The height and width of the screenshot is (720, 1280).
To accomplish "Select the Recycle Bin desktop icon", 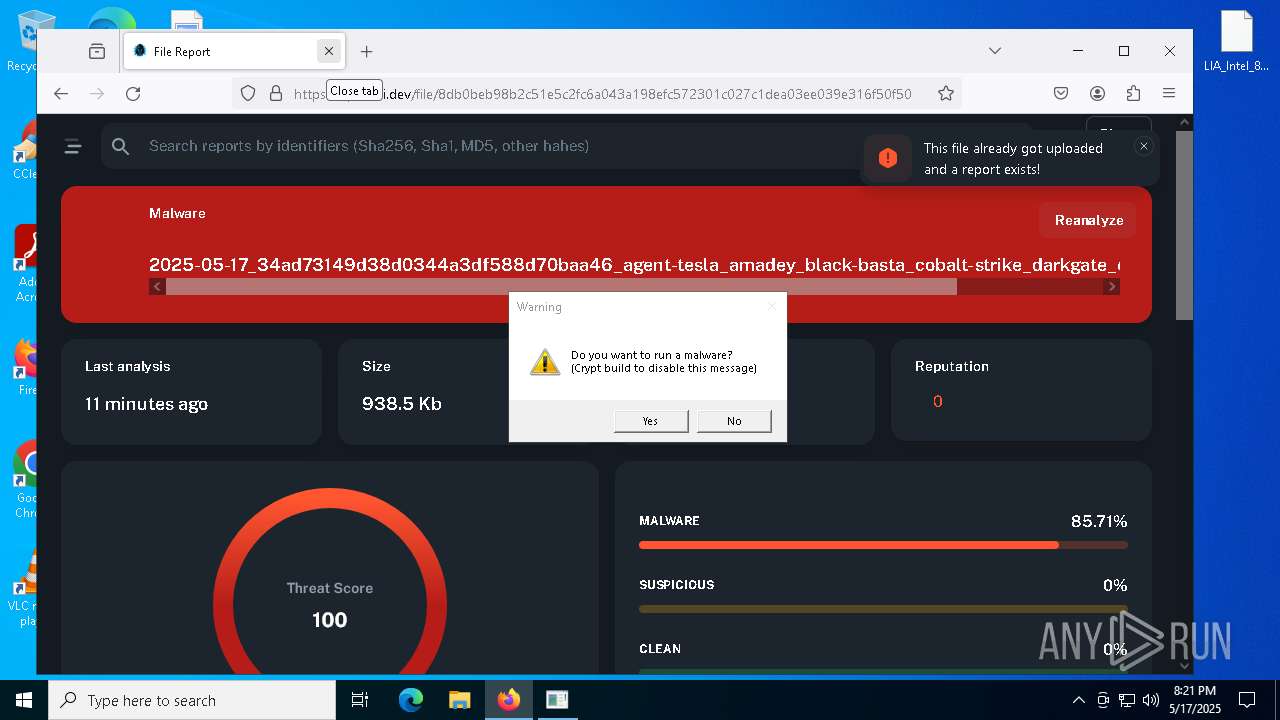I will point(22,42).
